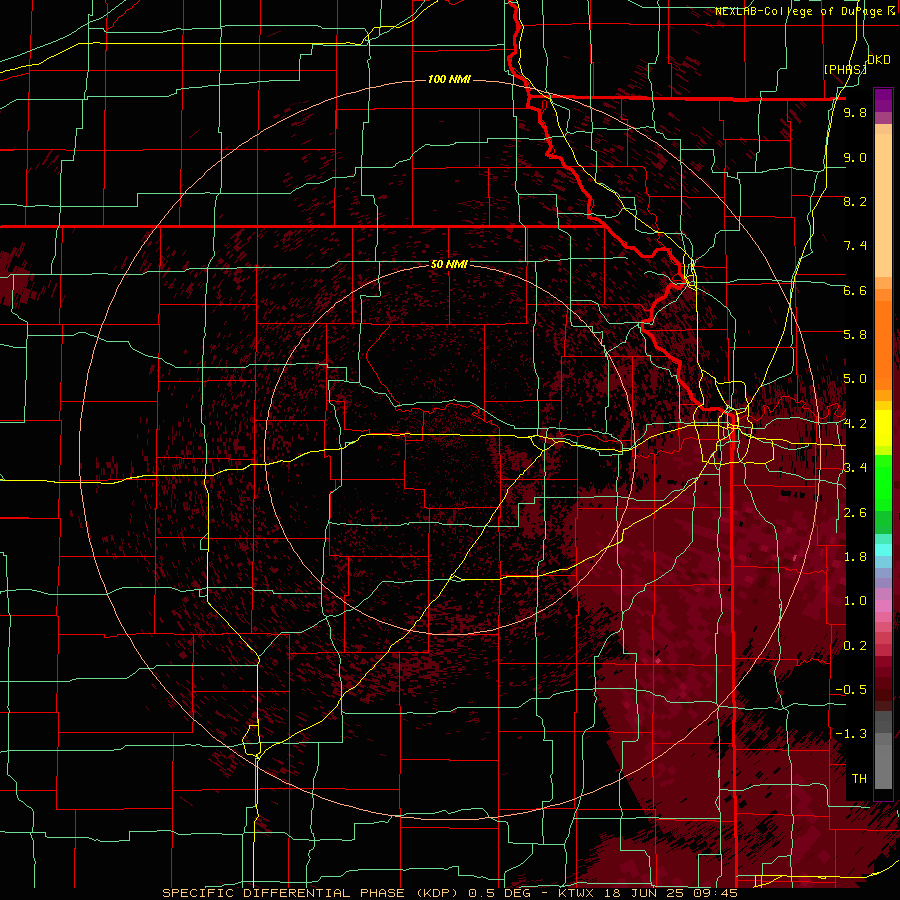Click the DKD label above the color scale

click(x=879, y=60)
